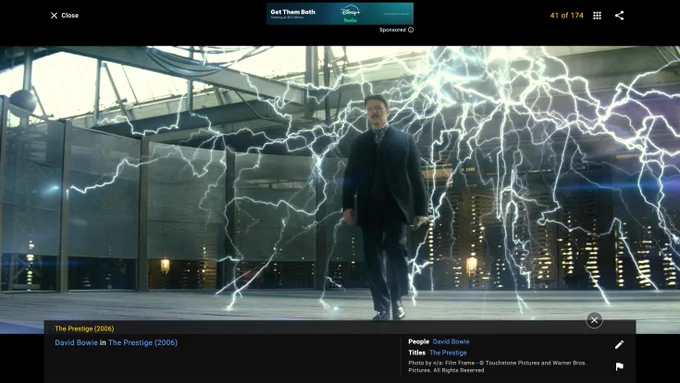Open the sponsored info icon
The height and width of the screenshot is (383, 680).
(x=411, y=30)
